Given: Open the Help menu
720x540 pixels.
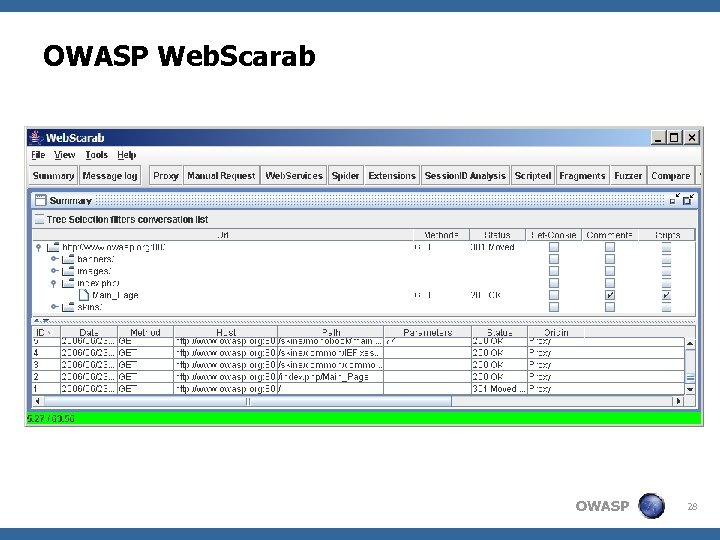Looking at the screenshot, I should [127, 155].
